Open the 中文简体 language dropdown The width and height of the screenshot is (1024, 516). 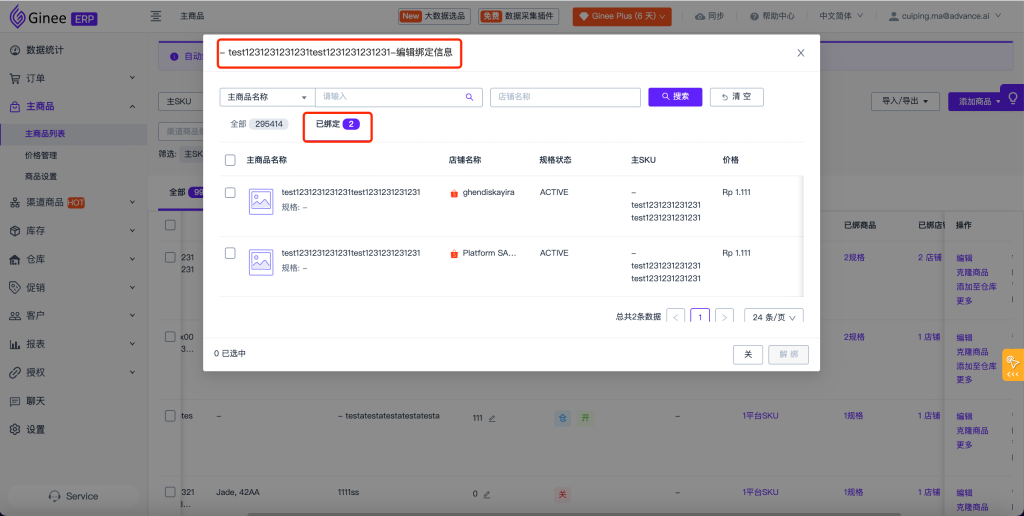841,16
